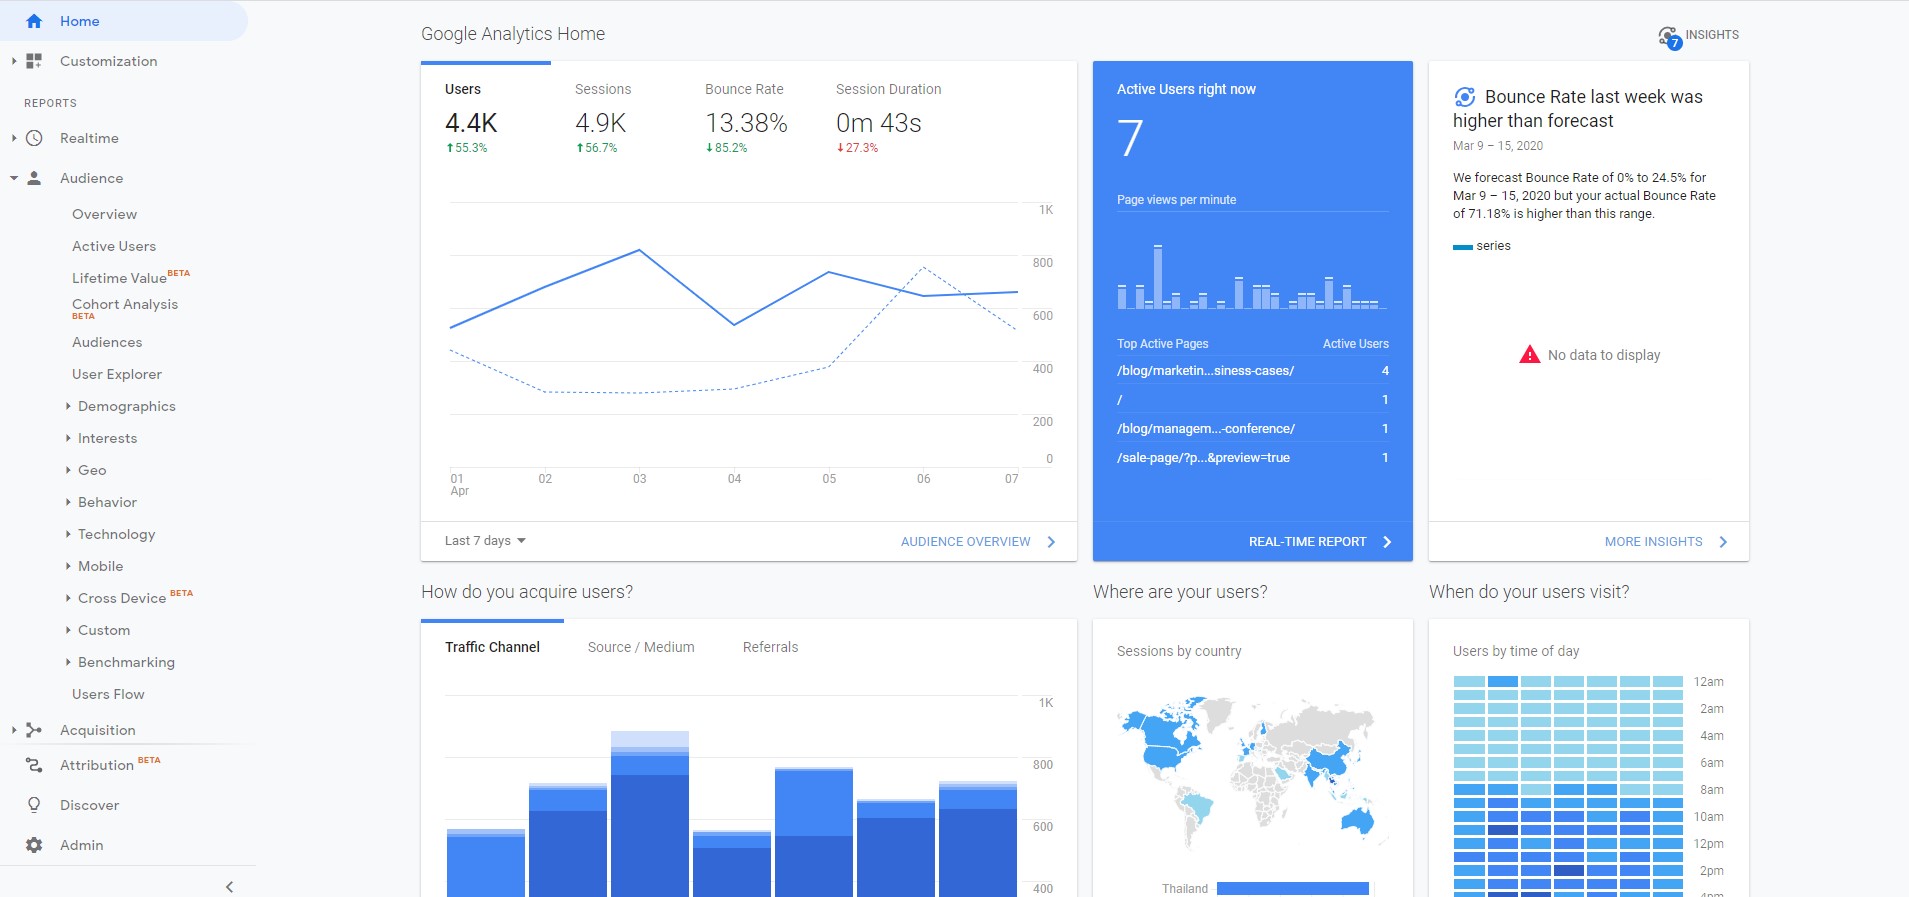Switch to the Traffic Channel tab

492,647
